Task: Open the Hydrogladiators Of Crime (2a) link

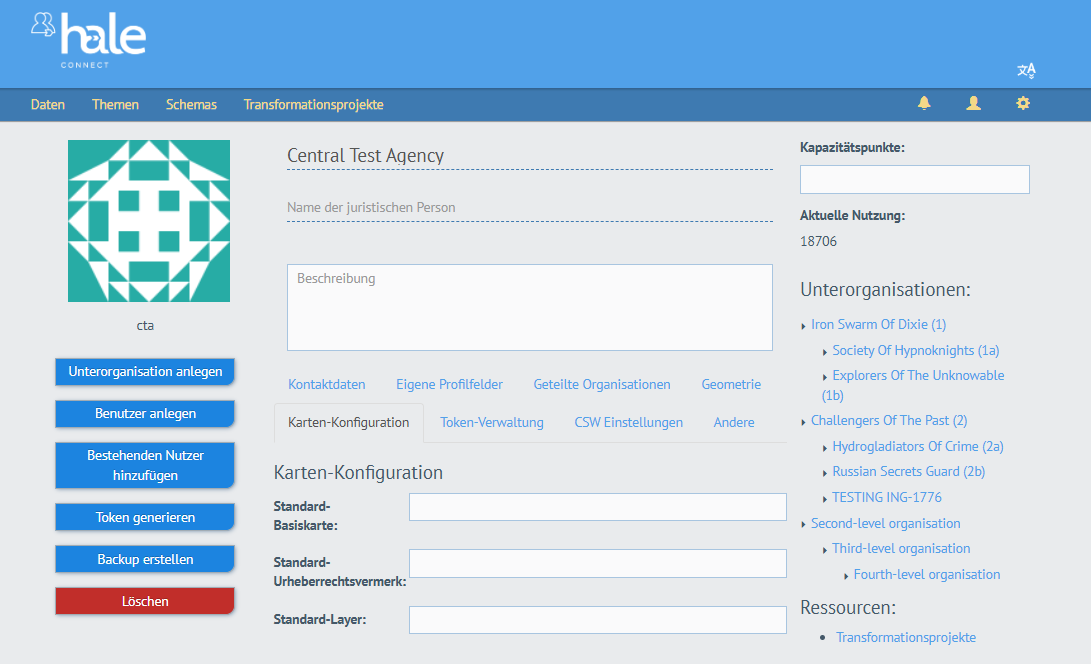Action: click(x=917, y=446)
